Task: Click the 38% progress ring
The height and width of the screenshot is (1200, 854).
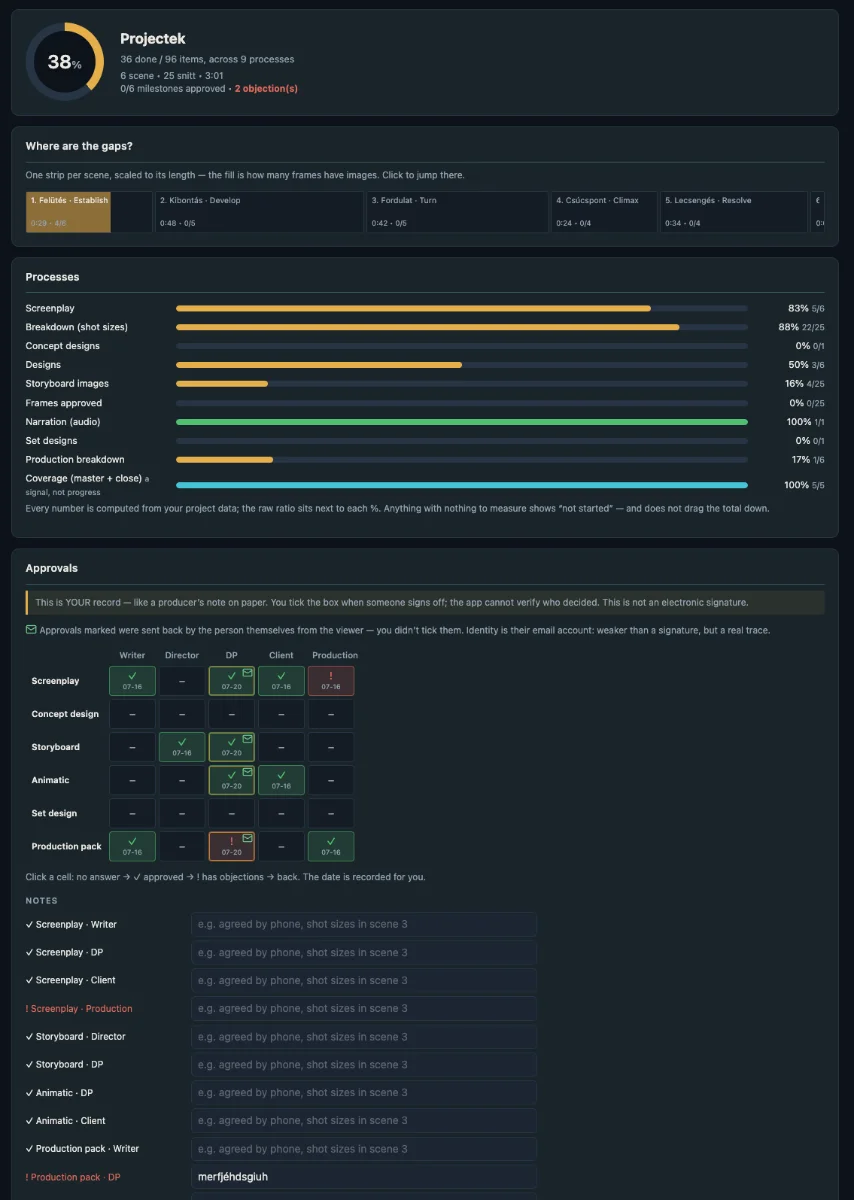Action: coord(65,62)
